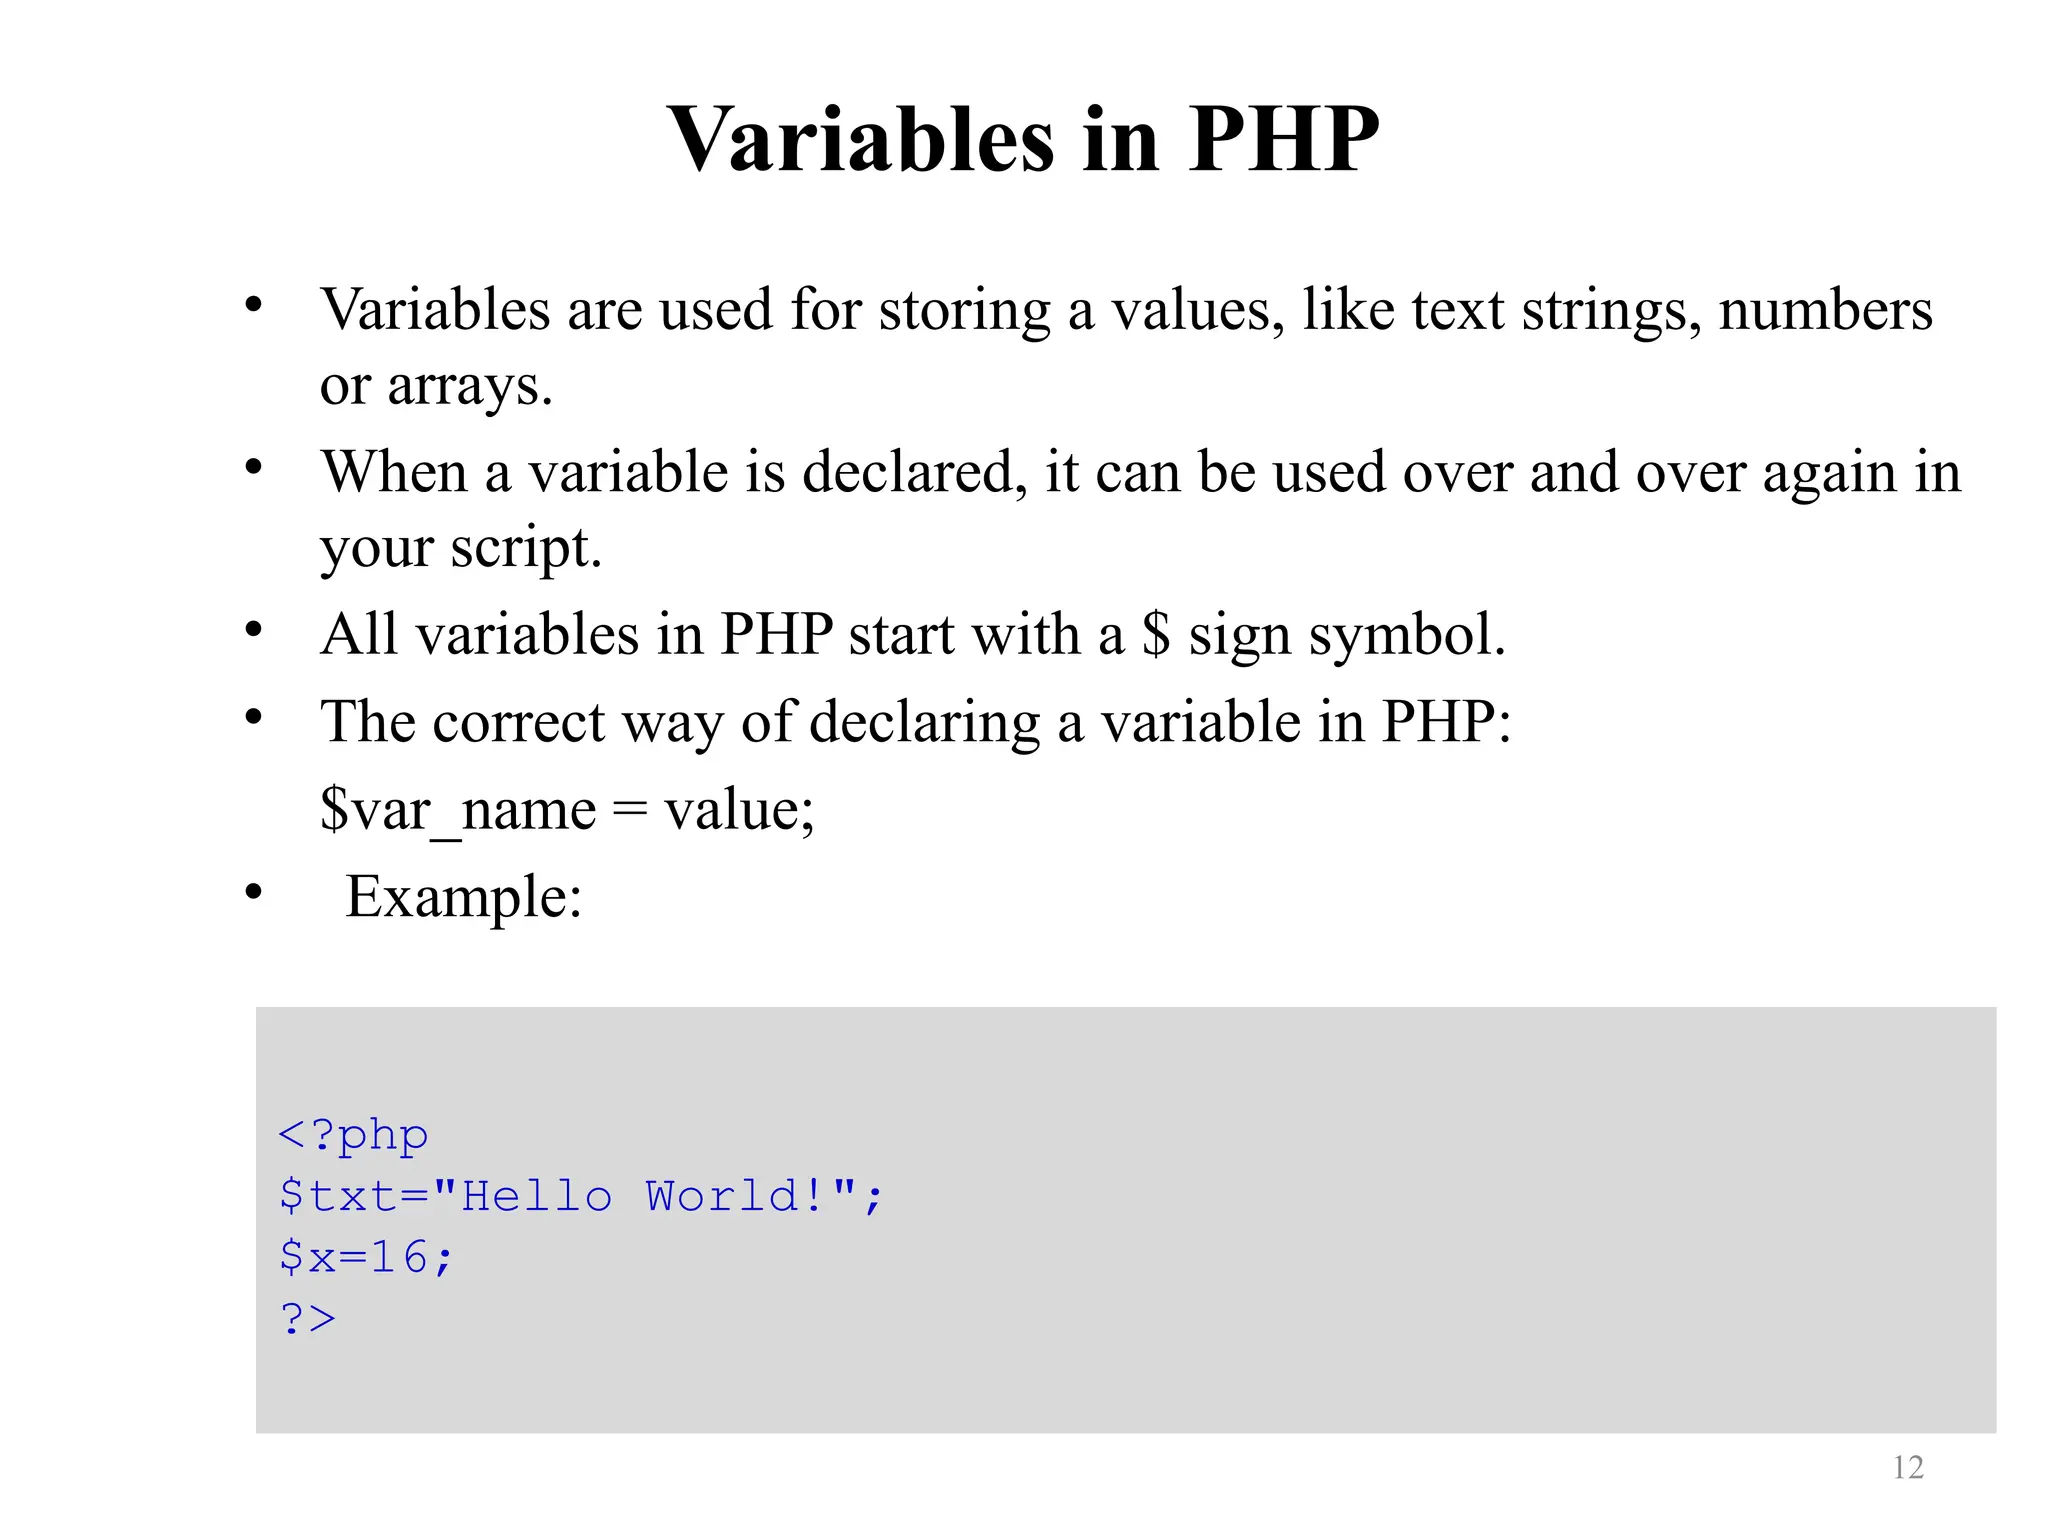Click the bullet "When a variable is declared"
This screenshot has width=2048, height=1536.
(x=1141, y=509)
